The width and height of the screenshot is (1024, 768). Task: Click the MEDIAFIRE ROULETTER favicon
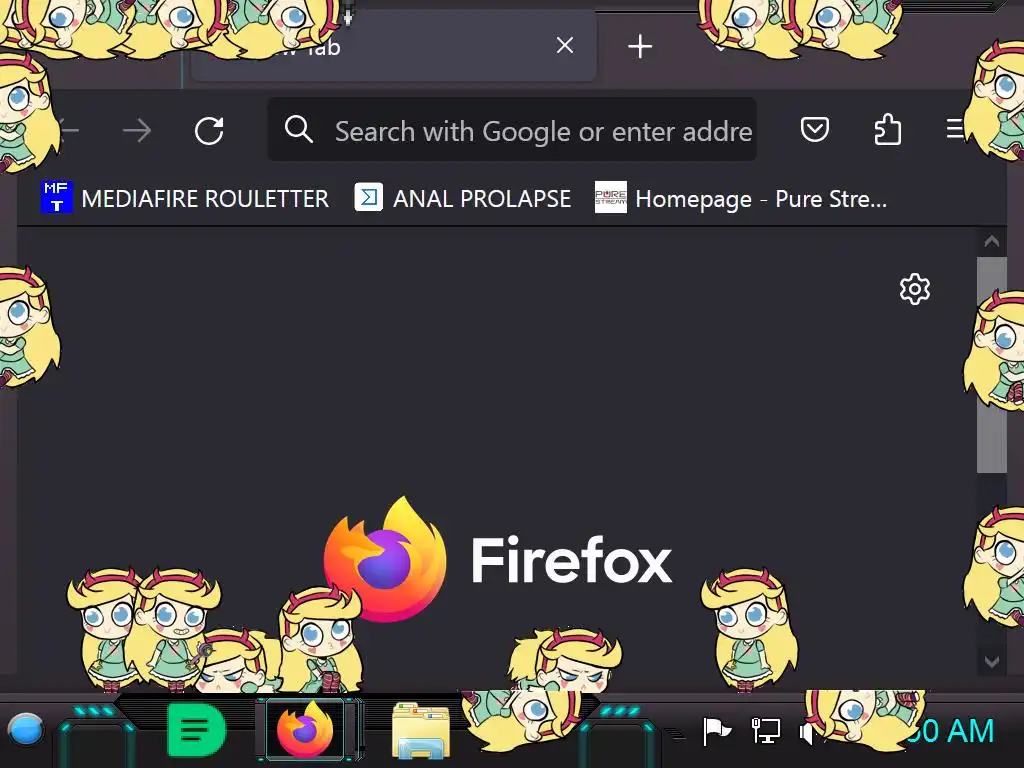57,197
